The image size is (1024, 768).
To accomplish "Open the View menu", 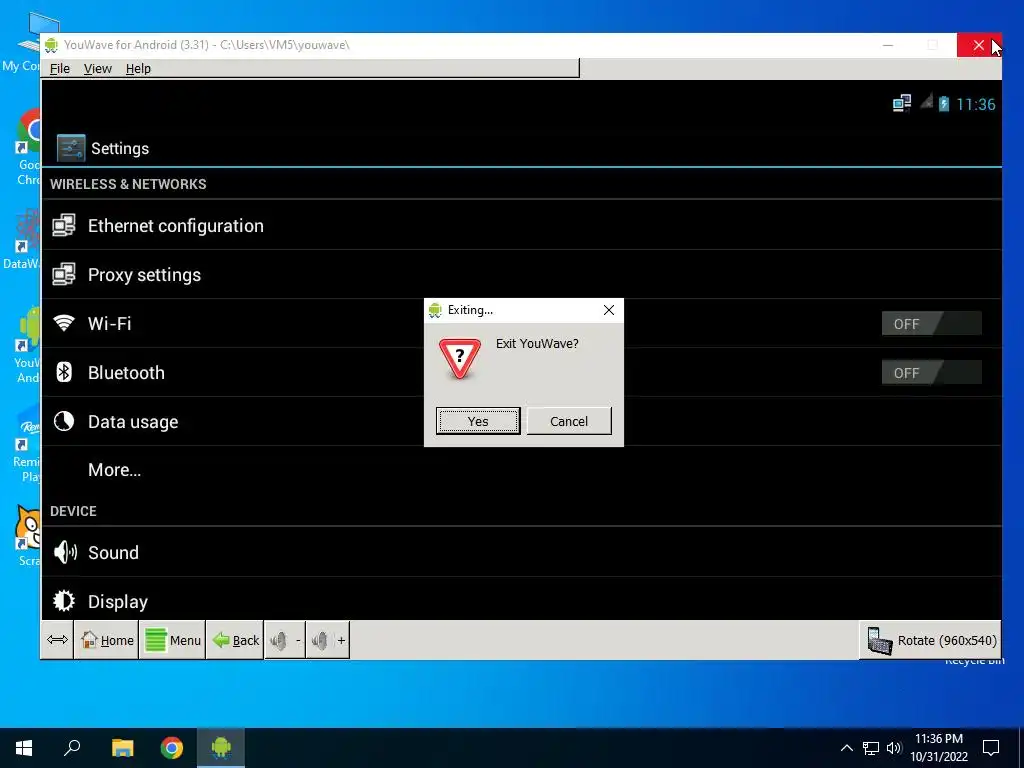I will (x=97, y=69).
